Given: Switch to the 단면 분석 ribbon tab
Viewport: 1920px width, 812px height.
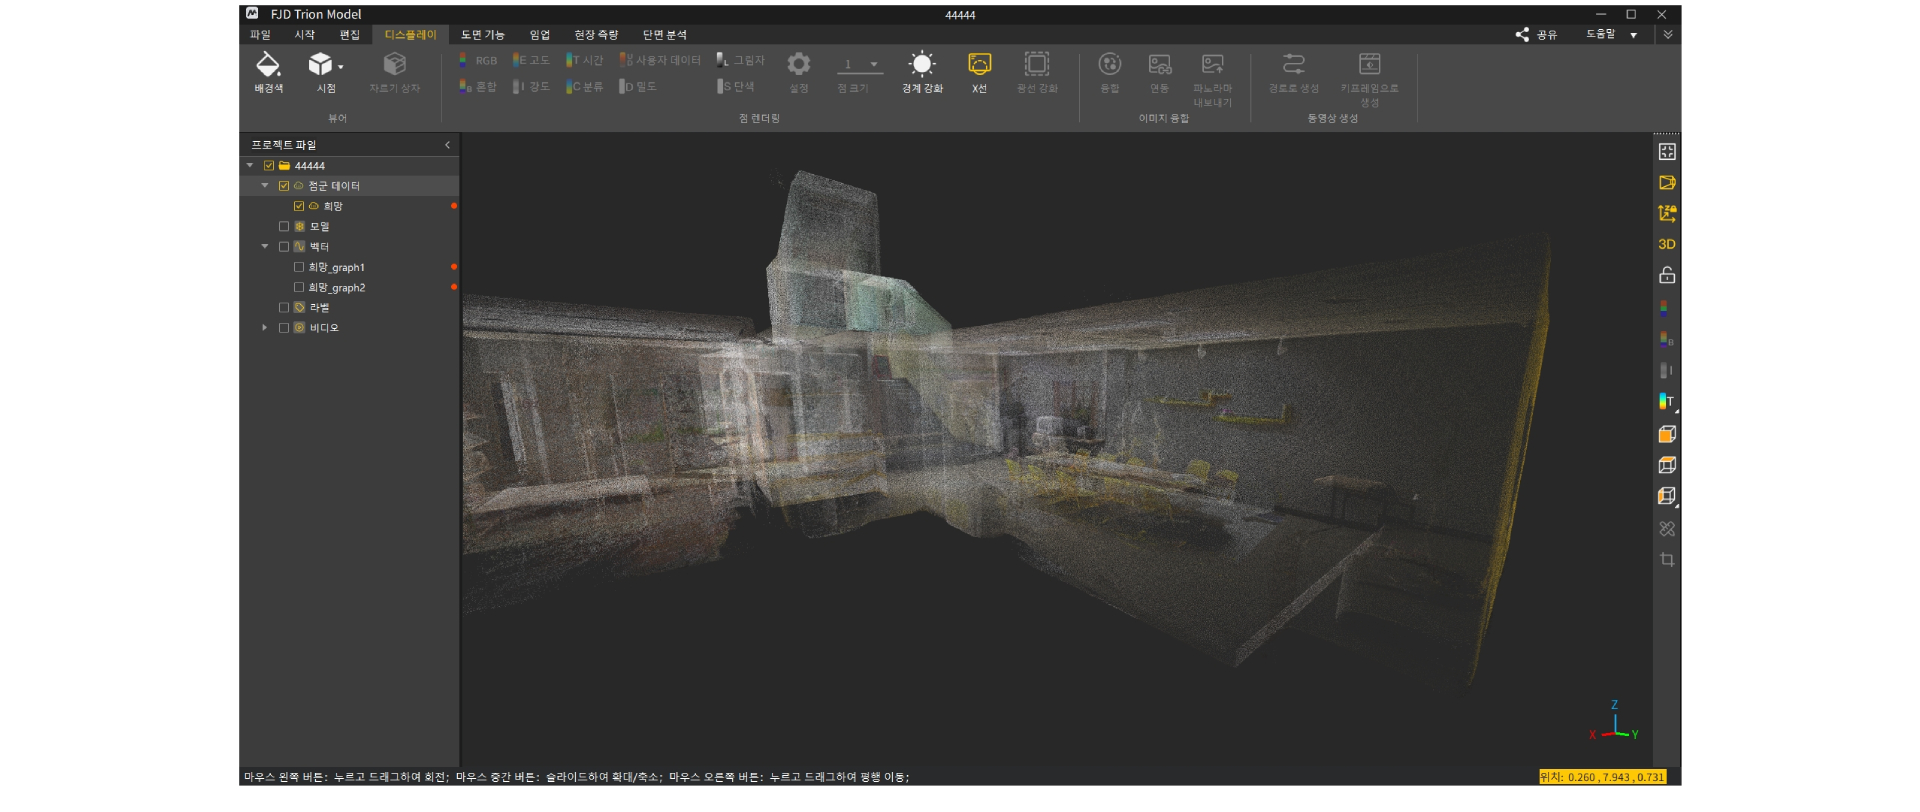Looking at the screenshot, I should tap(664, 35).
